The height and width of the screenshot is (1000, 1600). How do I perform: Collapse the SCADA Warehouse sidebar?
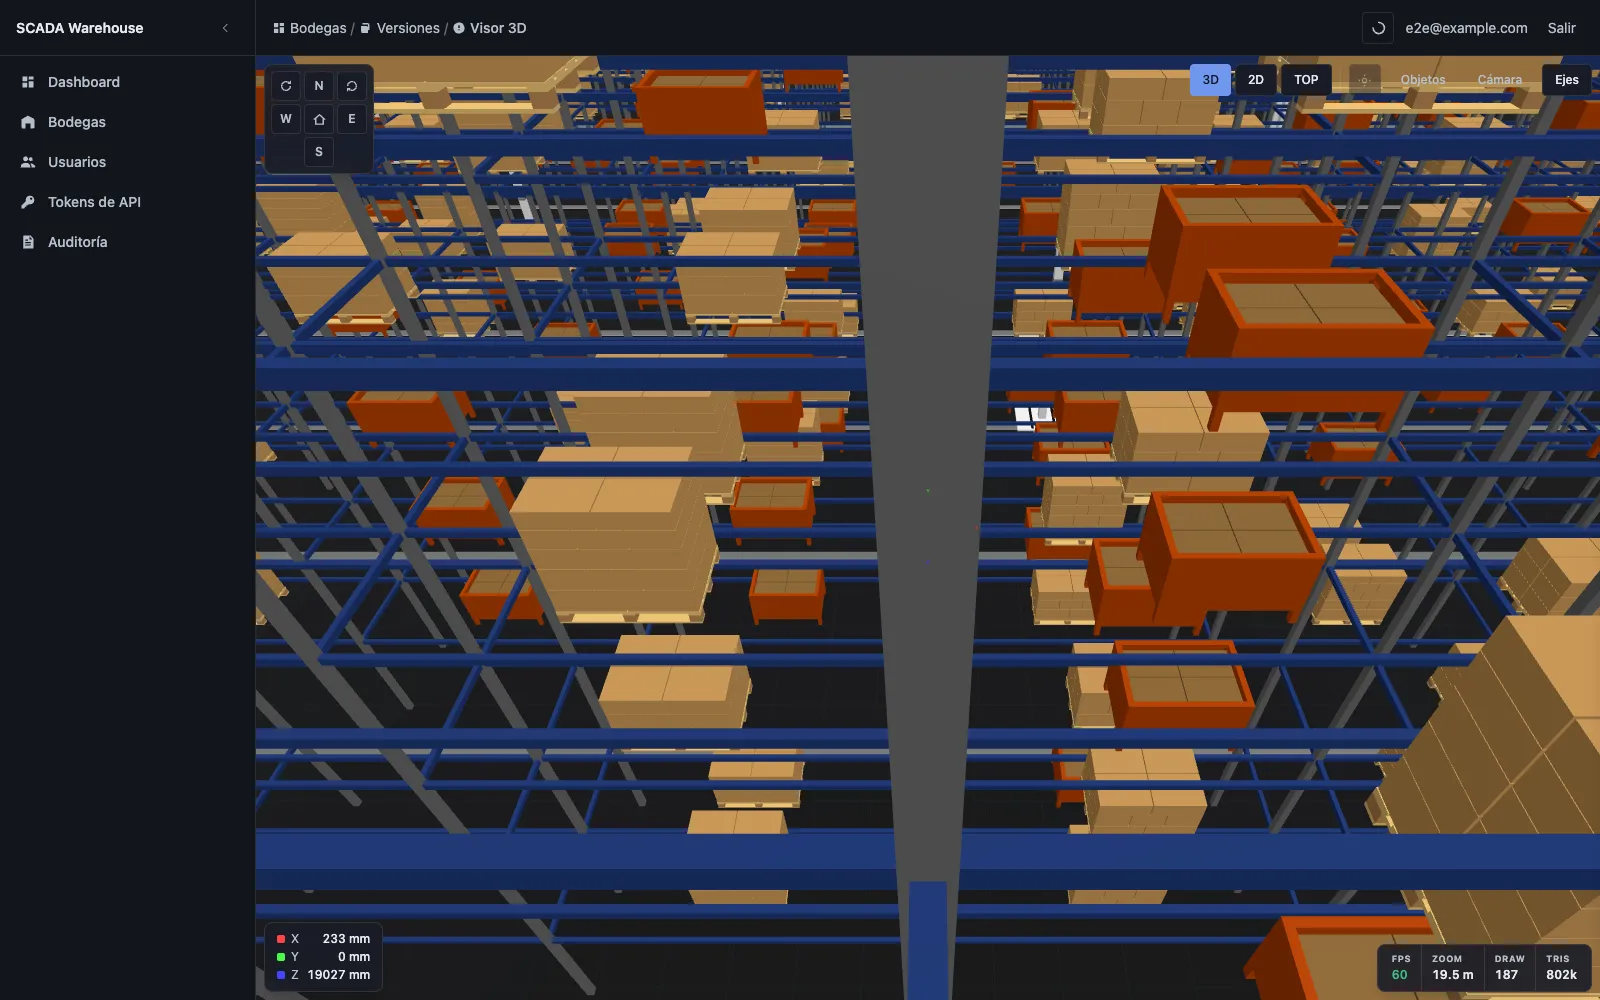tap(225, 28)
